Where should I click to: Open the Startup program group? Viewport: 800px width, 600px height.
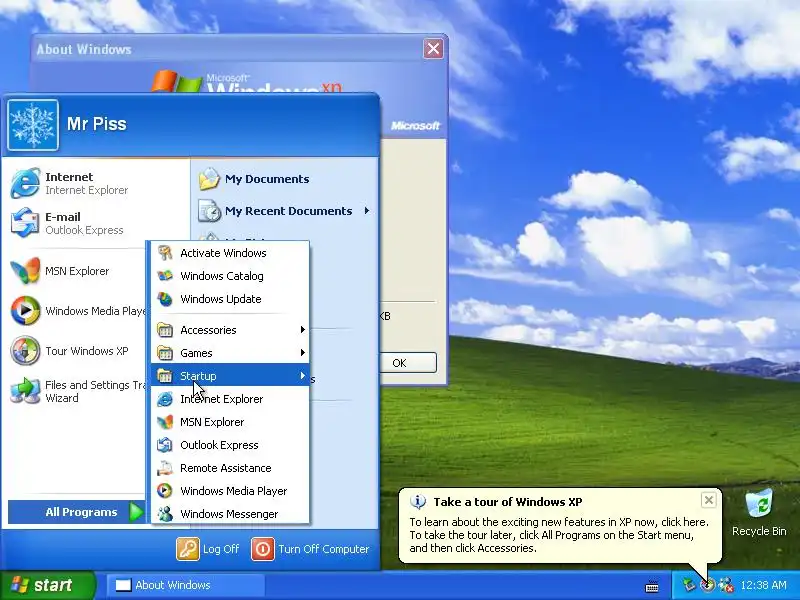(x=230, y=376)
